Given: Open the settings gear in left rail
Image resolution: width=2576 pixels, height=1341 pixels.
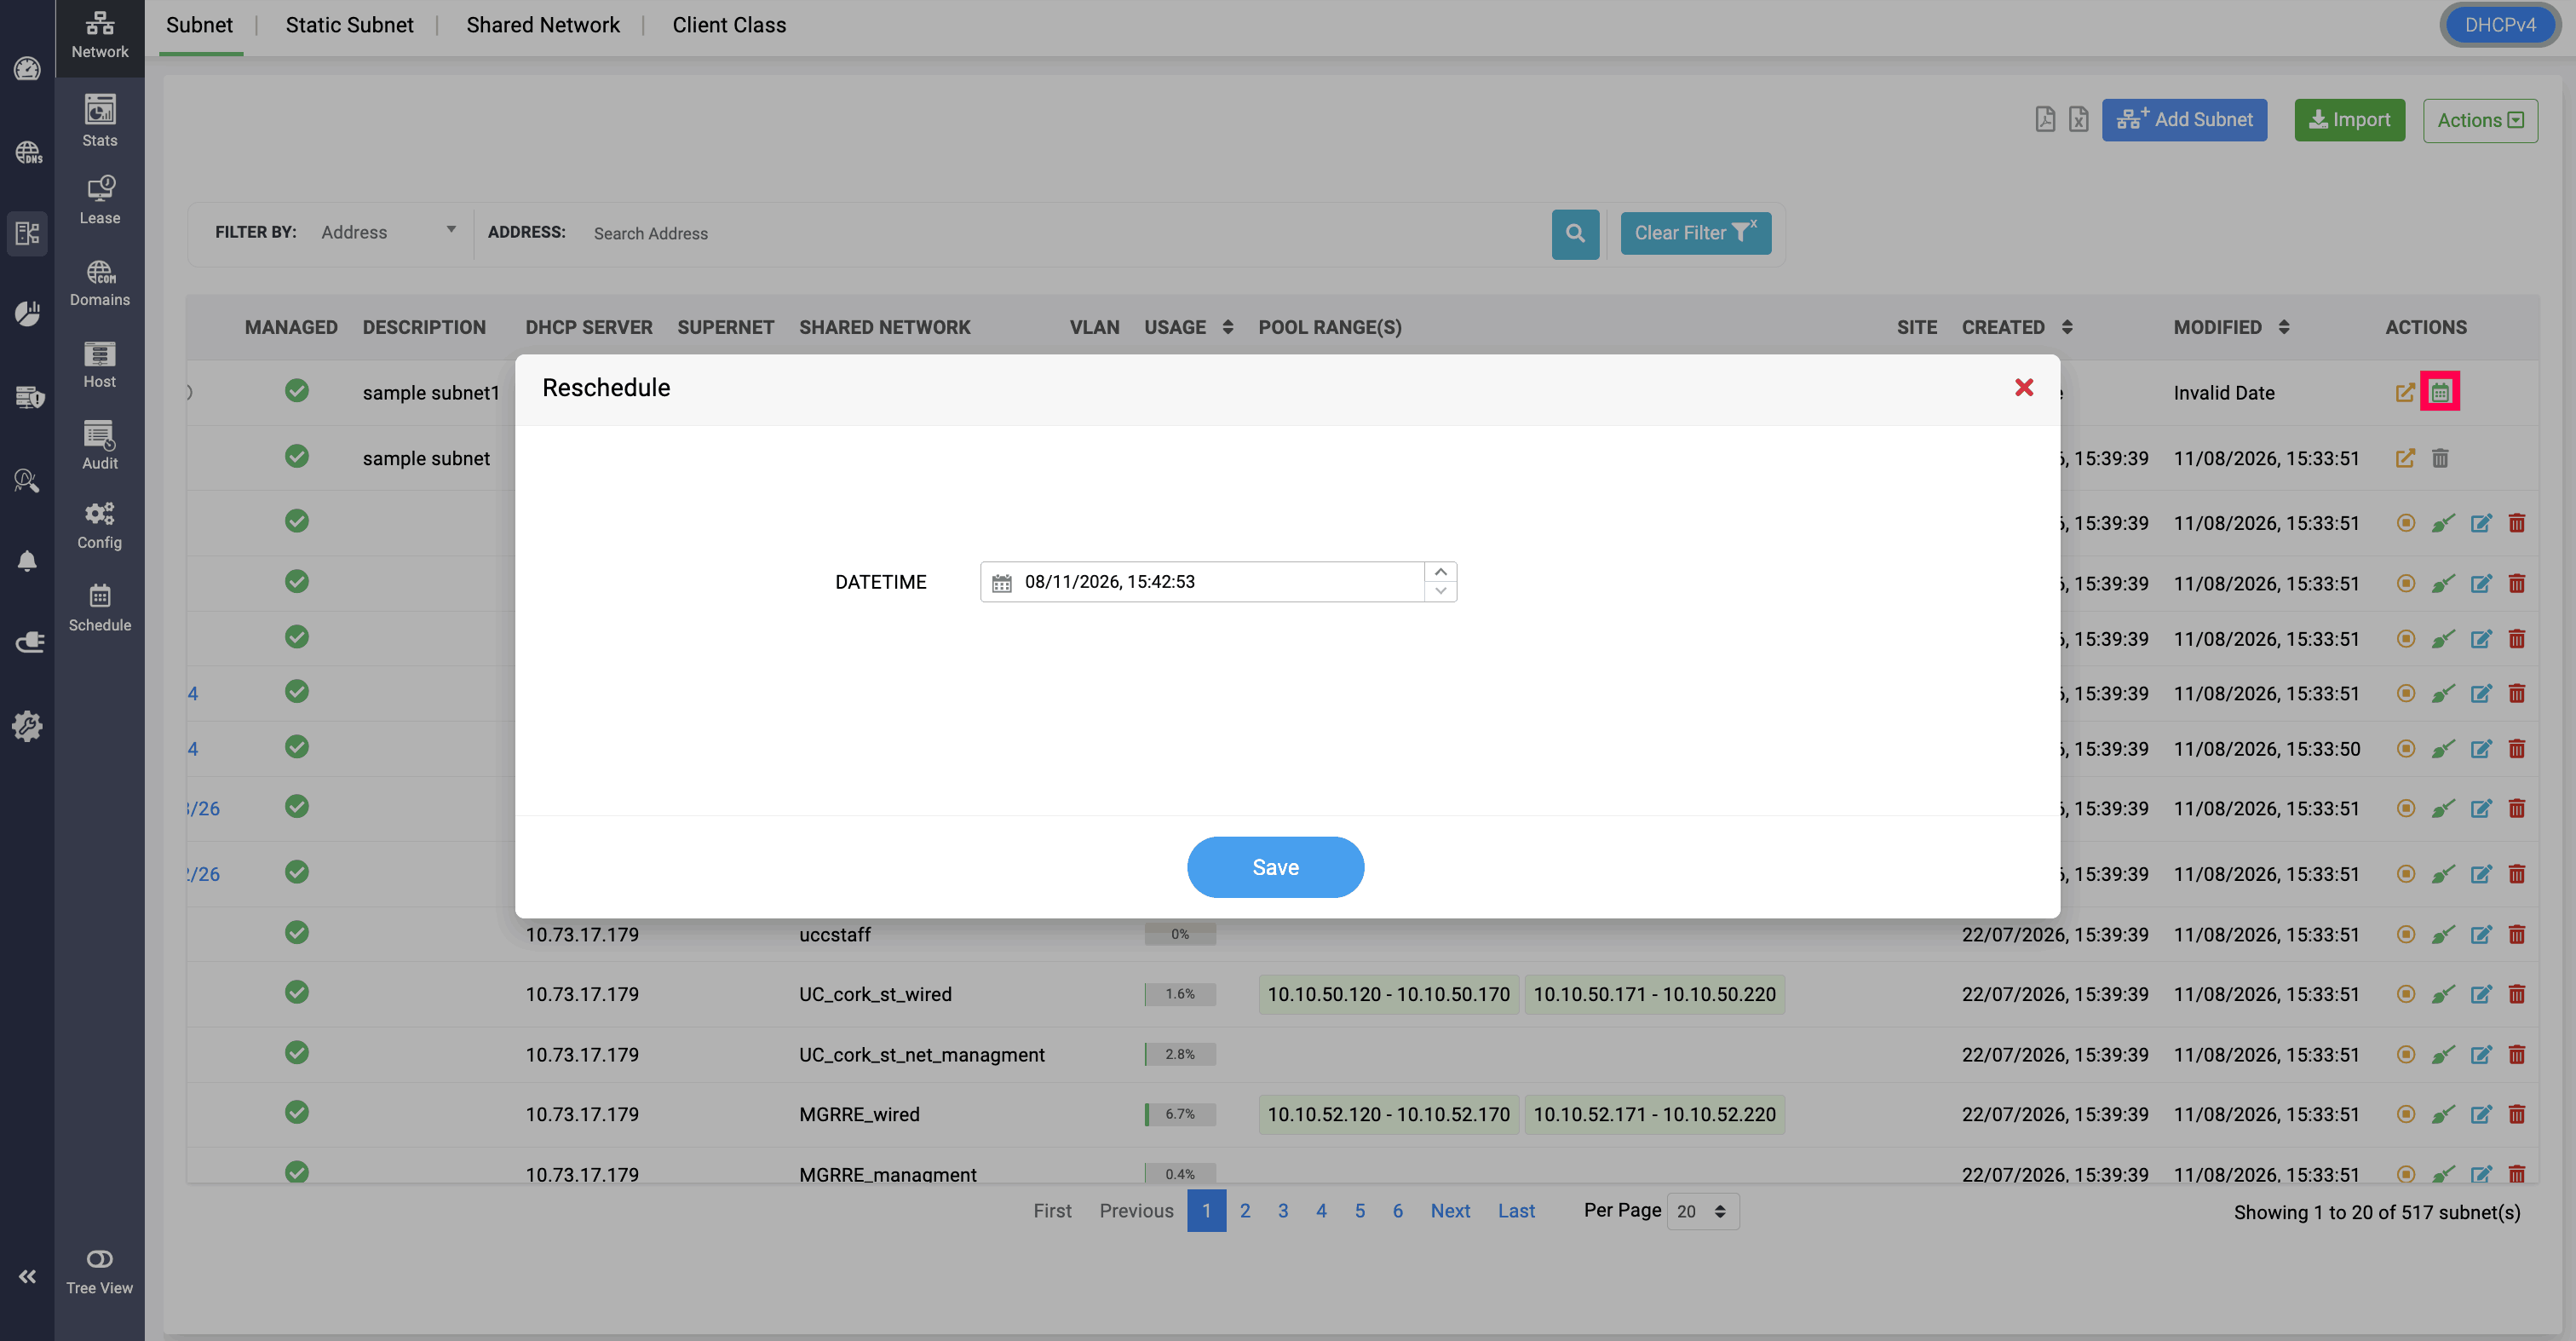Looking at the screenshot, I should click(27, 726).
